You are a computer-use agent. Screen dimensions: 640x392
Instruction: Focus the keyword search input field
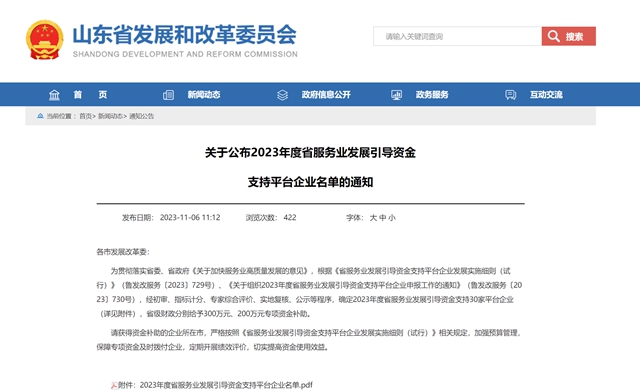pos(458,36)
